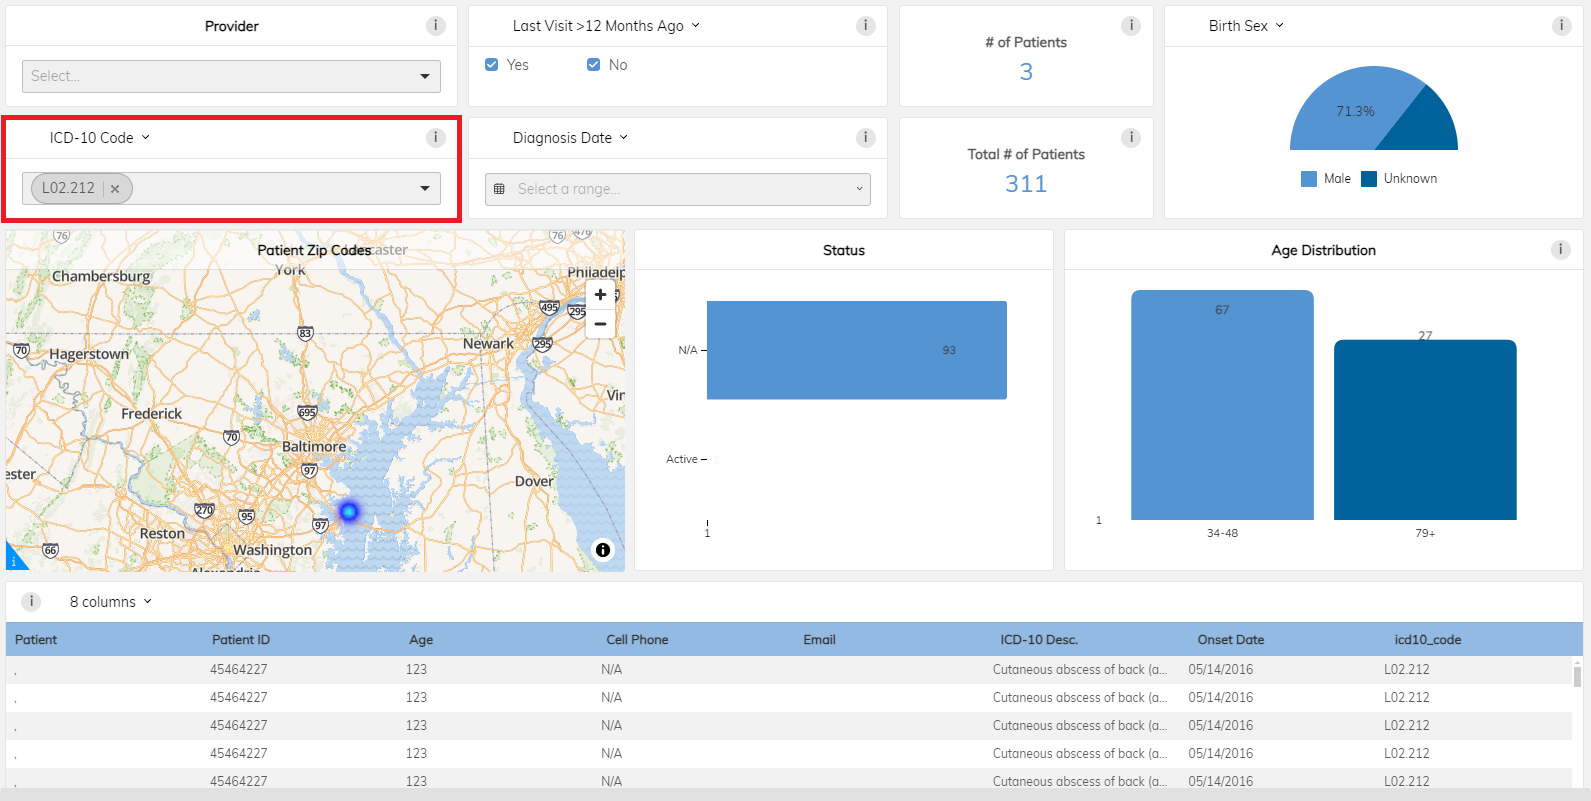Viewport: 1591px width, 801px height.
Task: Click info icon beside 8 columns
Action: tap(31, 601)
